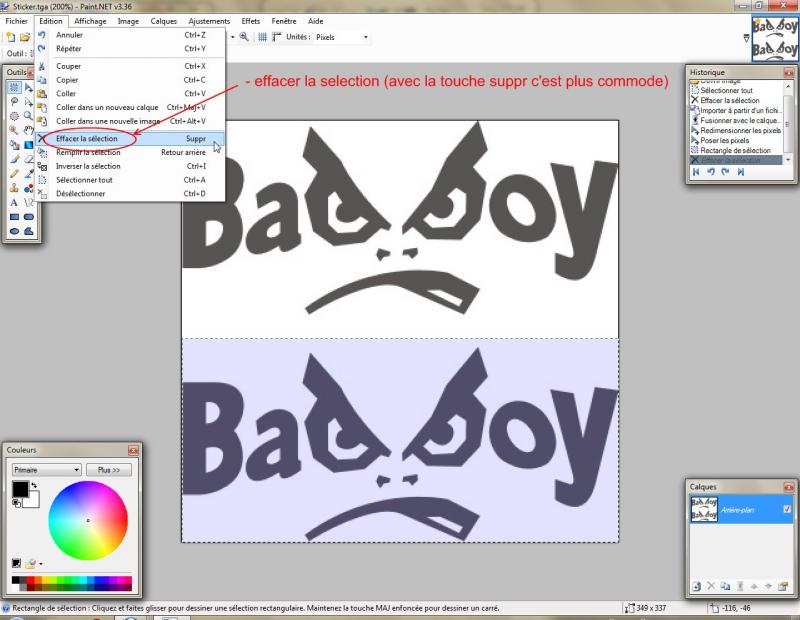Reset colors to black and white
The width and height of the screenshot is (800, 620).
[16, 503]
